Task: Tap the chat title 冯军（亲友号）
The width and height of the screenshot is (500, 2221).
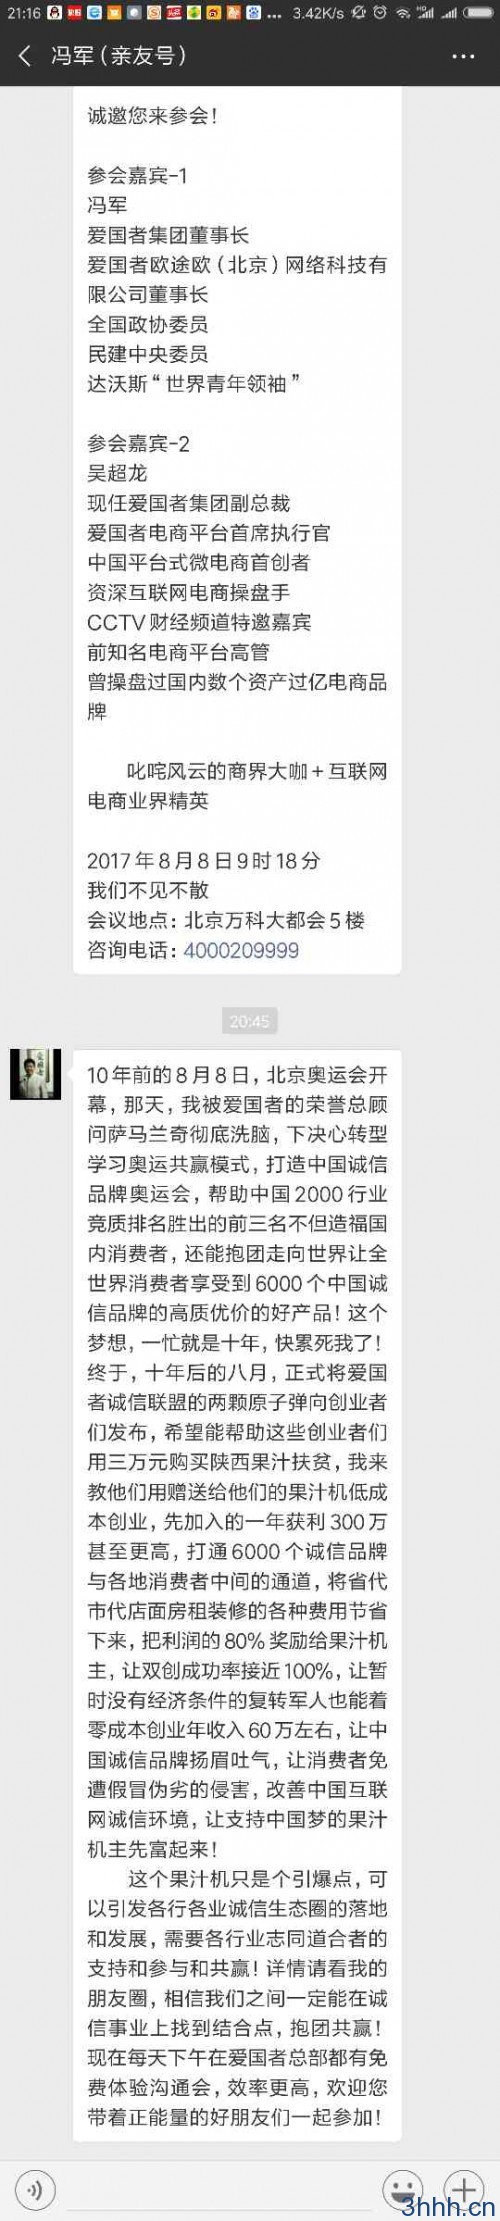Action: (119, 56)
